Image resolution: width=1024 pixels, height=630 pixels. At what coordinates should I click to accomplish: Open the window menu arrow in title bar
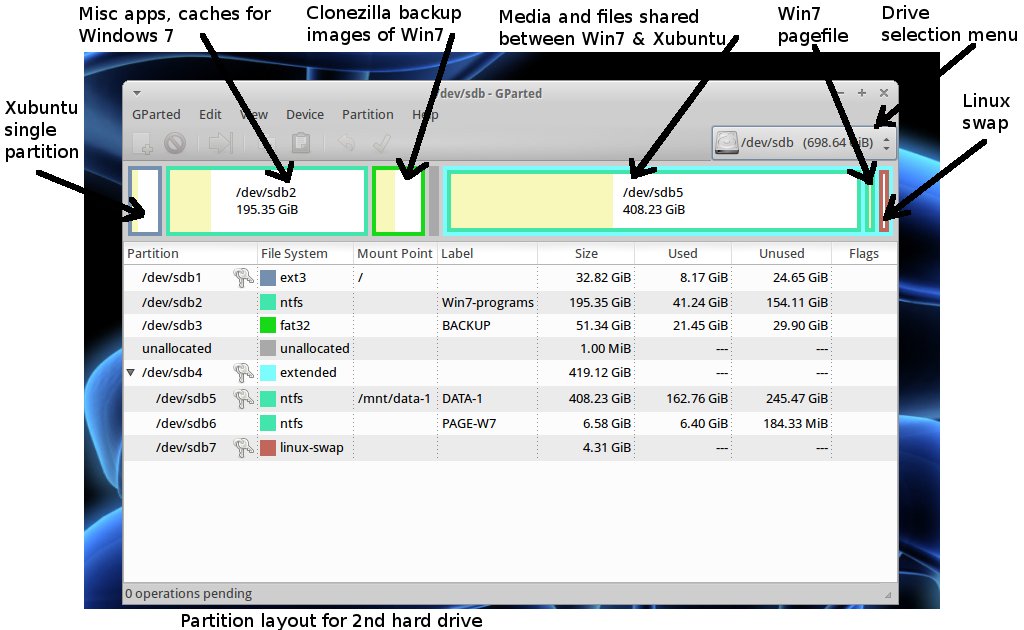click(136, 93)
